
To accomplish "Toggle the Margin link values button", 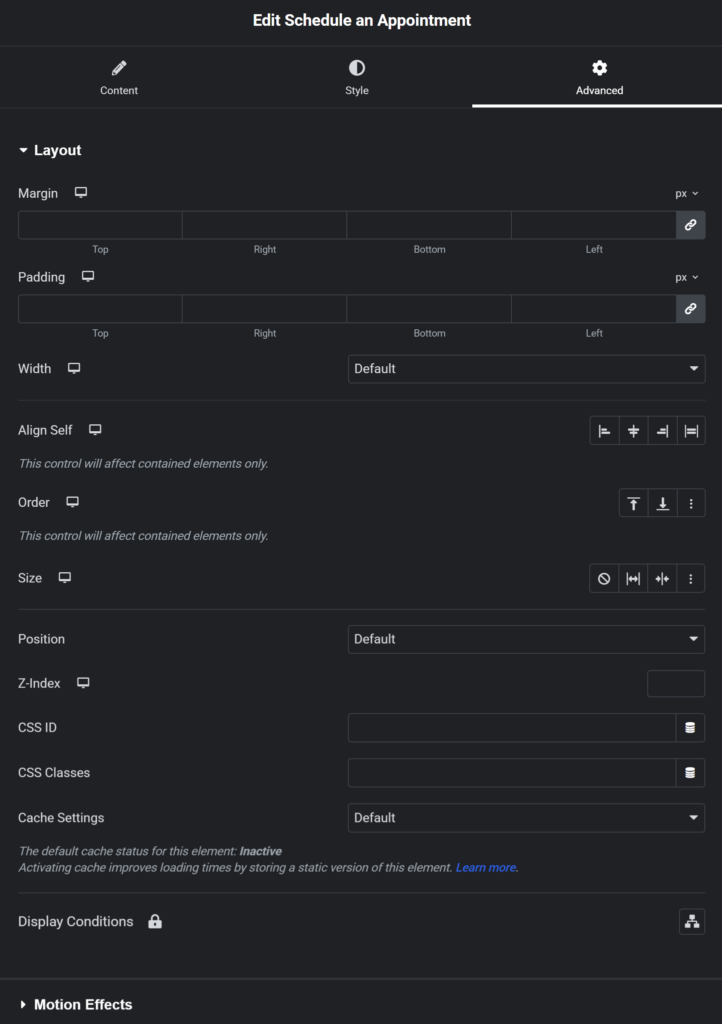I will click(x=691, y=225).
